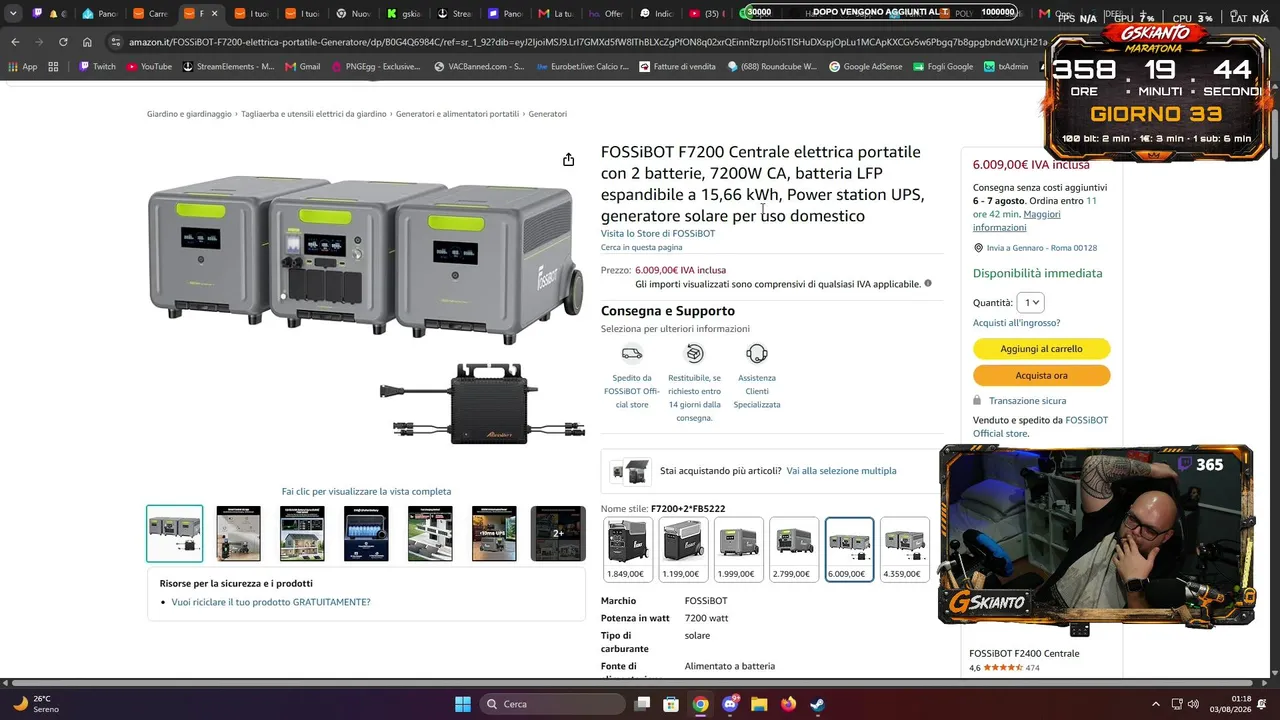Open Vuoi riciclare il tuo prodotto link

pyautogui.click(x=271, y=602)
